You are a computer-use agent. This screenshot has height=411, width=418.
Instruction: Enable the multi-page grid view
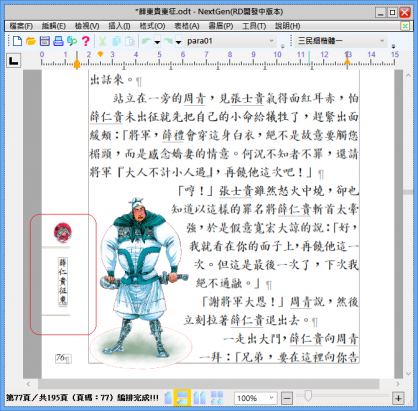coord(217,398)
